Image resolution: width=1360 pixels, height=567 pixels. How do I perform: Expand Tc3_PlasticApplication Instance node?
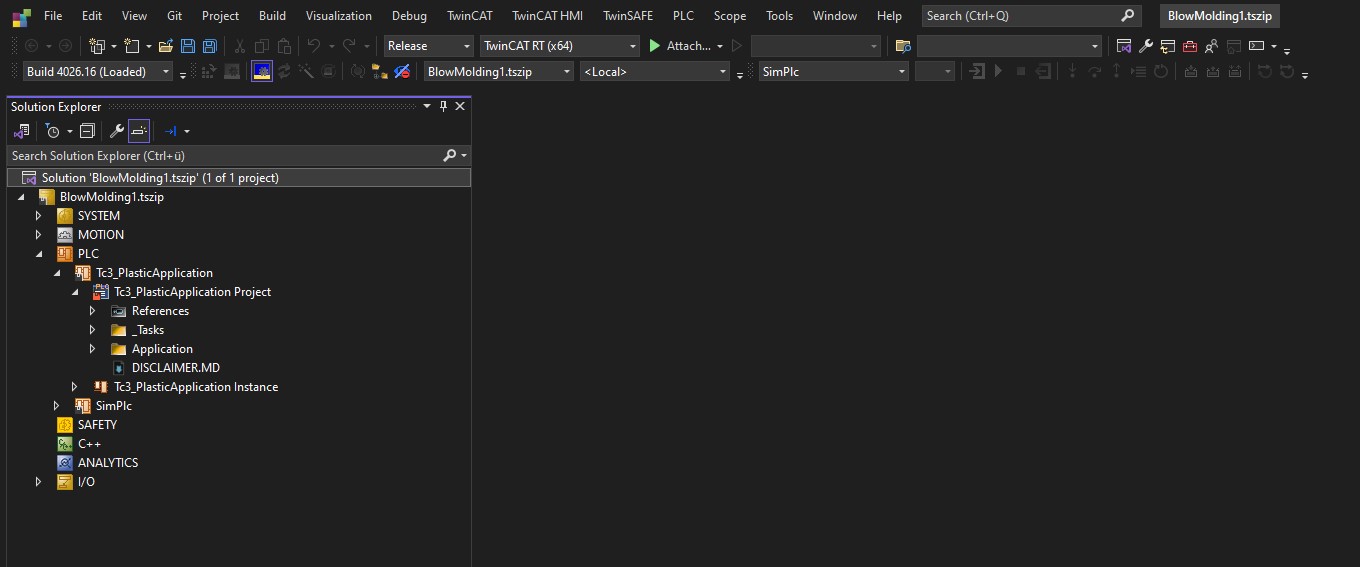pyautogui.click(x=75, y=387)
